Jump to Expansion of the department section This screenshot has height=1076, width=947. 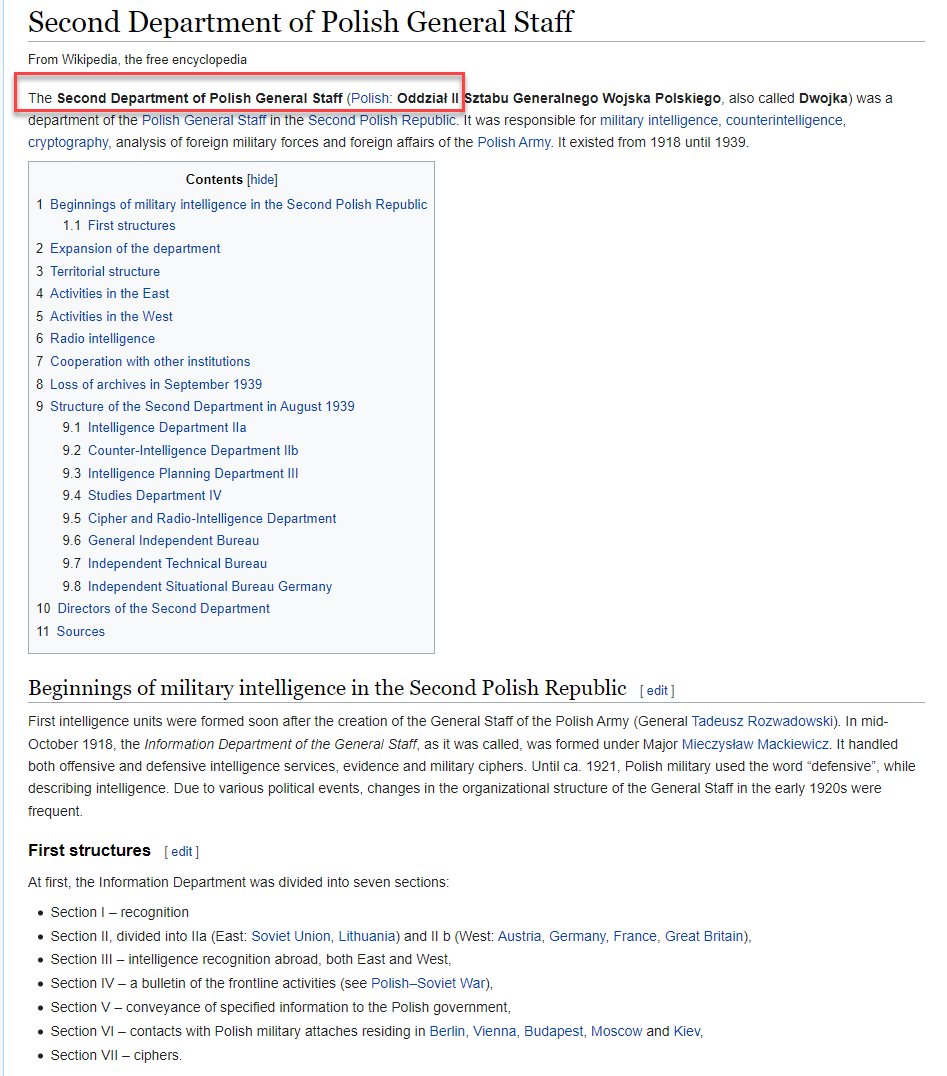tap(135, 248)
